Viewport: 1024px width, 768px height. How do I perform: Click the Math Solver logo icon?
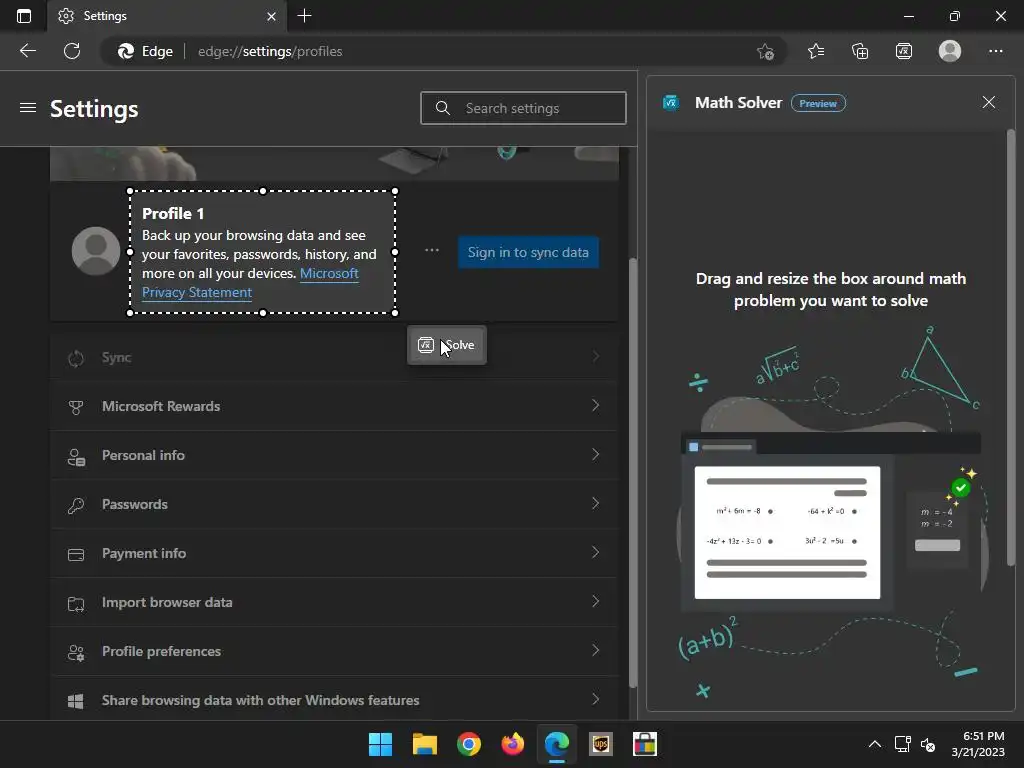671,103
